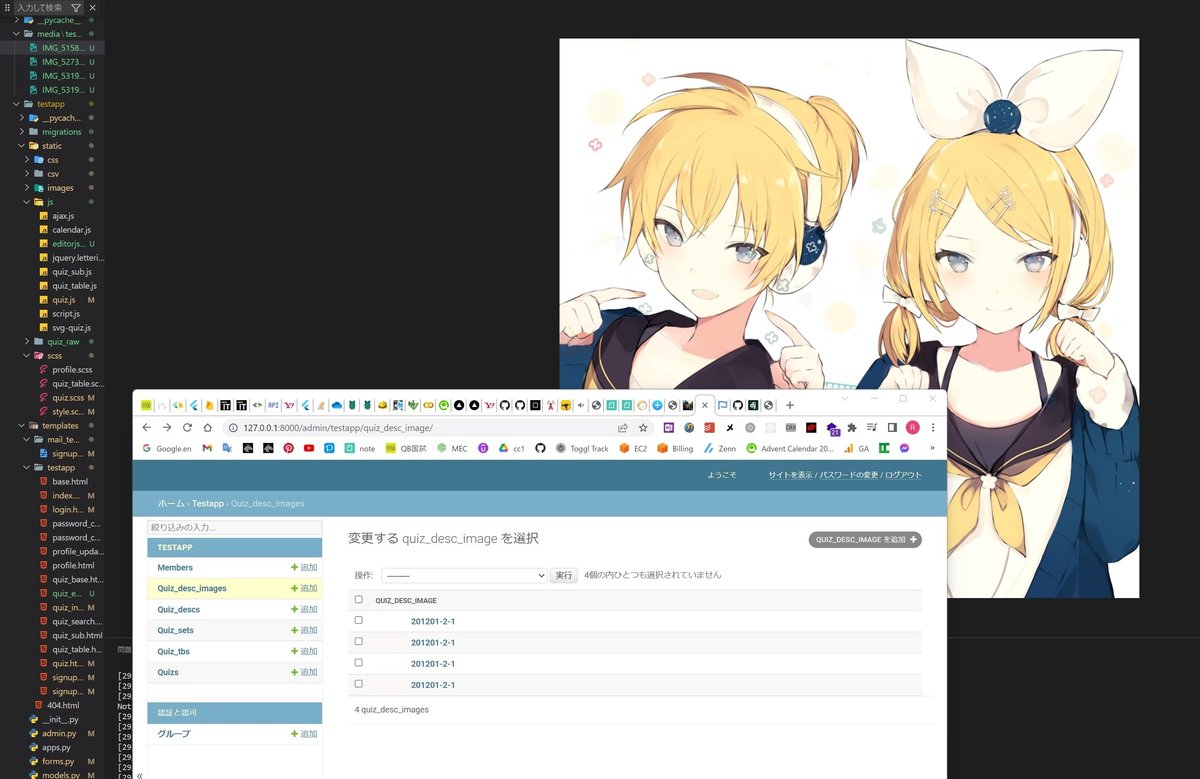Click the browser address bar URL
Viewport: 1200px width, 779px height.
pyautogui.click(x=338, y=427)
